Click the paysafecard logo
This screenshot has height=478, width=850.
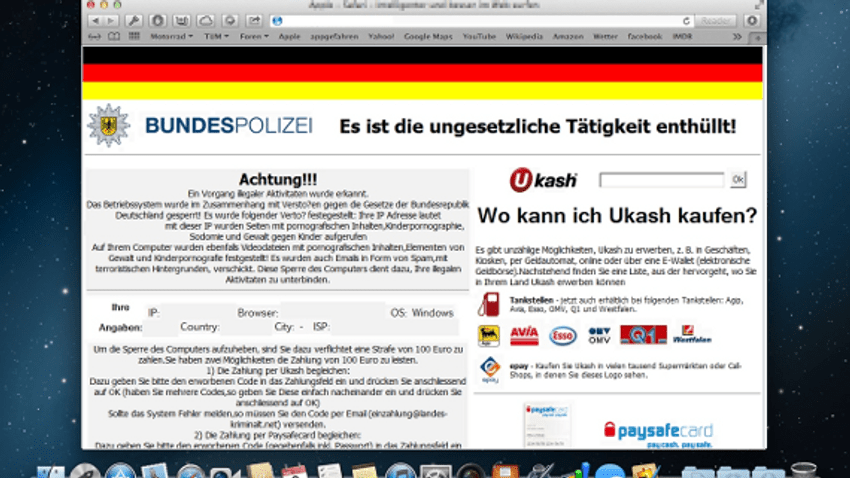(658, 435)
